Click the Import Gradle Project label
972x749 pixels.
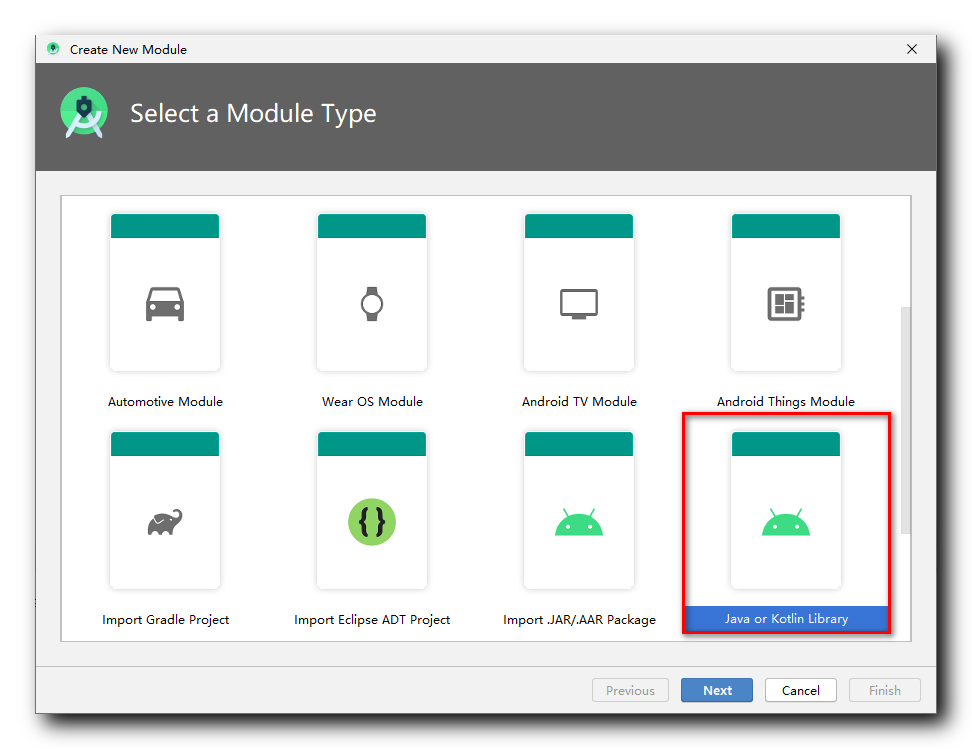(165, 619)
